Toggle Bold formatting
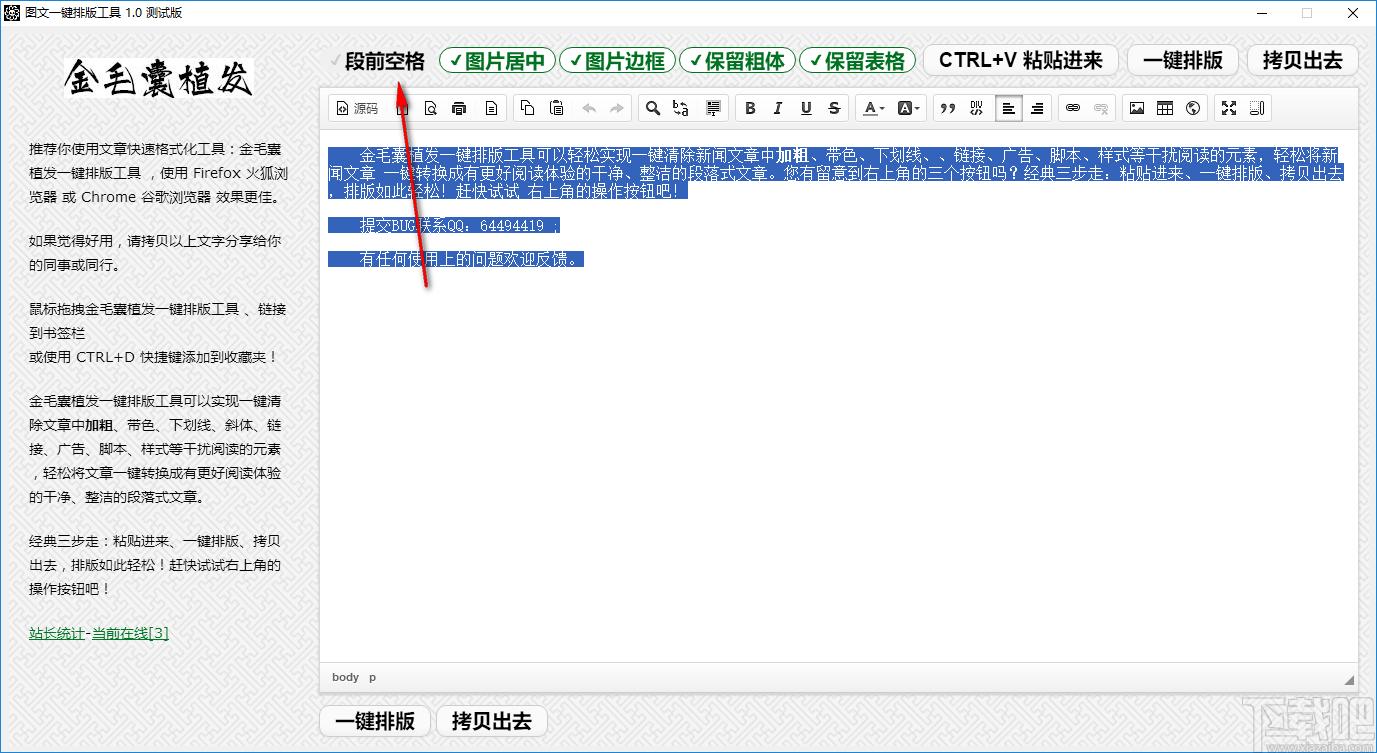The image size is (1377, 753). click(750, 108)
